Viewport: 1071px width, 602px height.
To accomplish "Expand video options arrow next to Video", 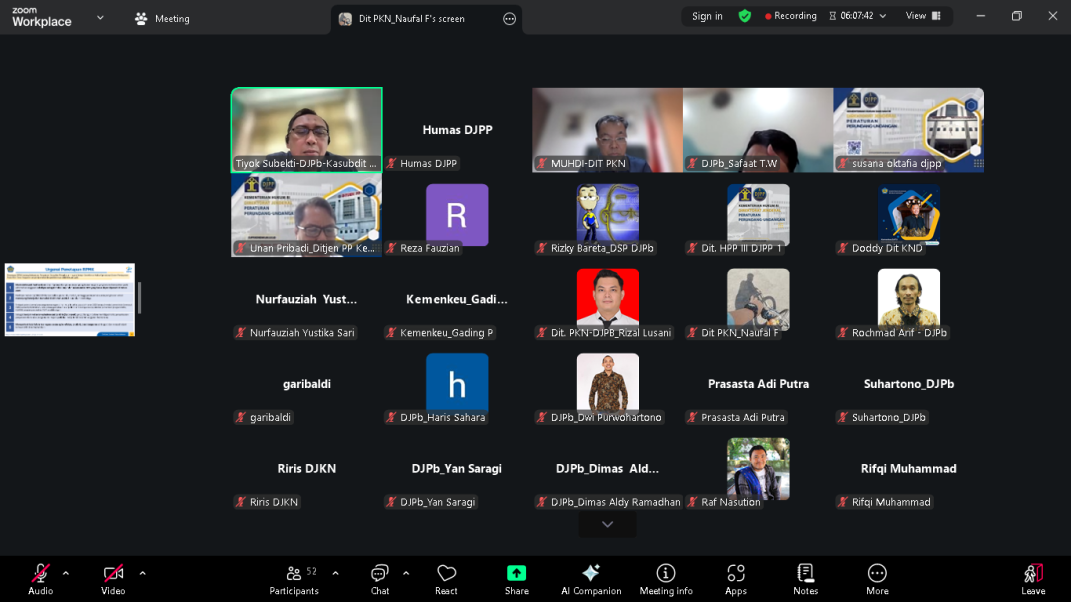I will (142, 573).
